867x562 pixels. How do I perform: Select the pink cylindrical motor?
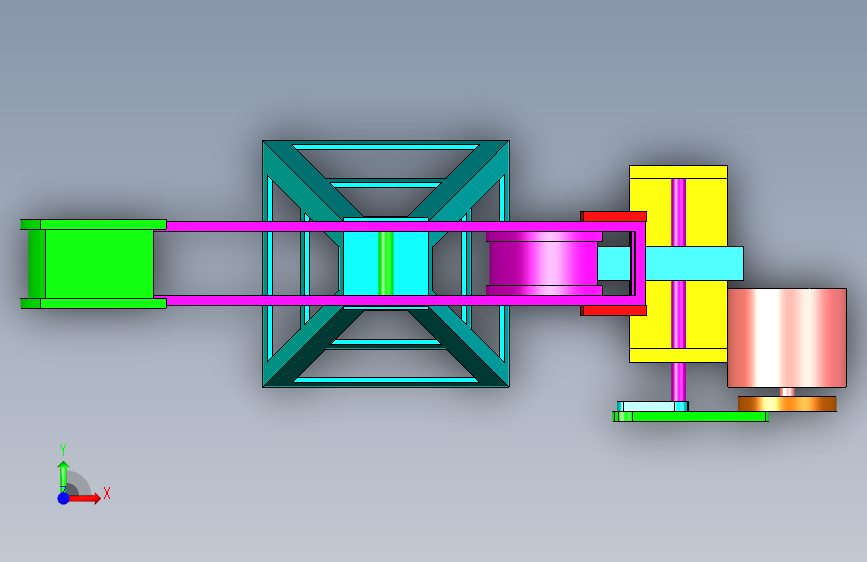(787, 337)
